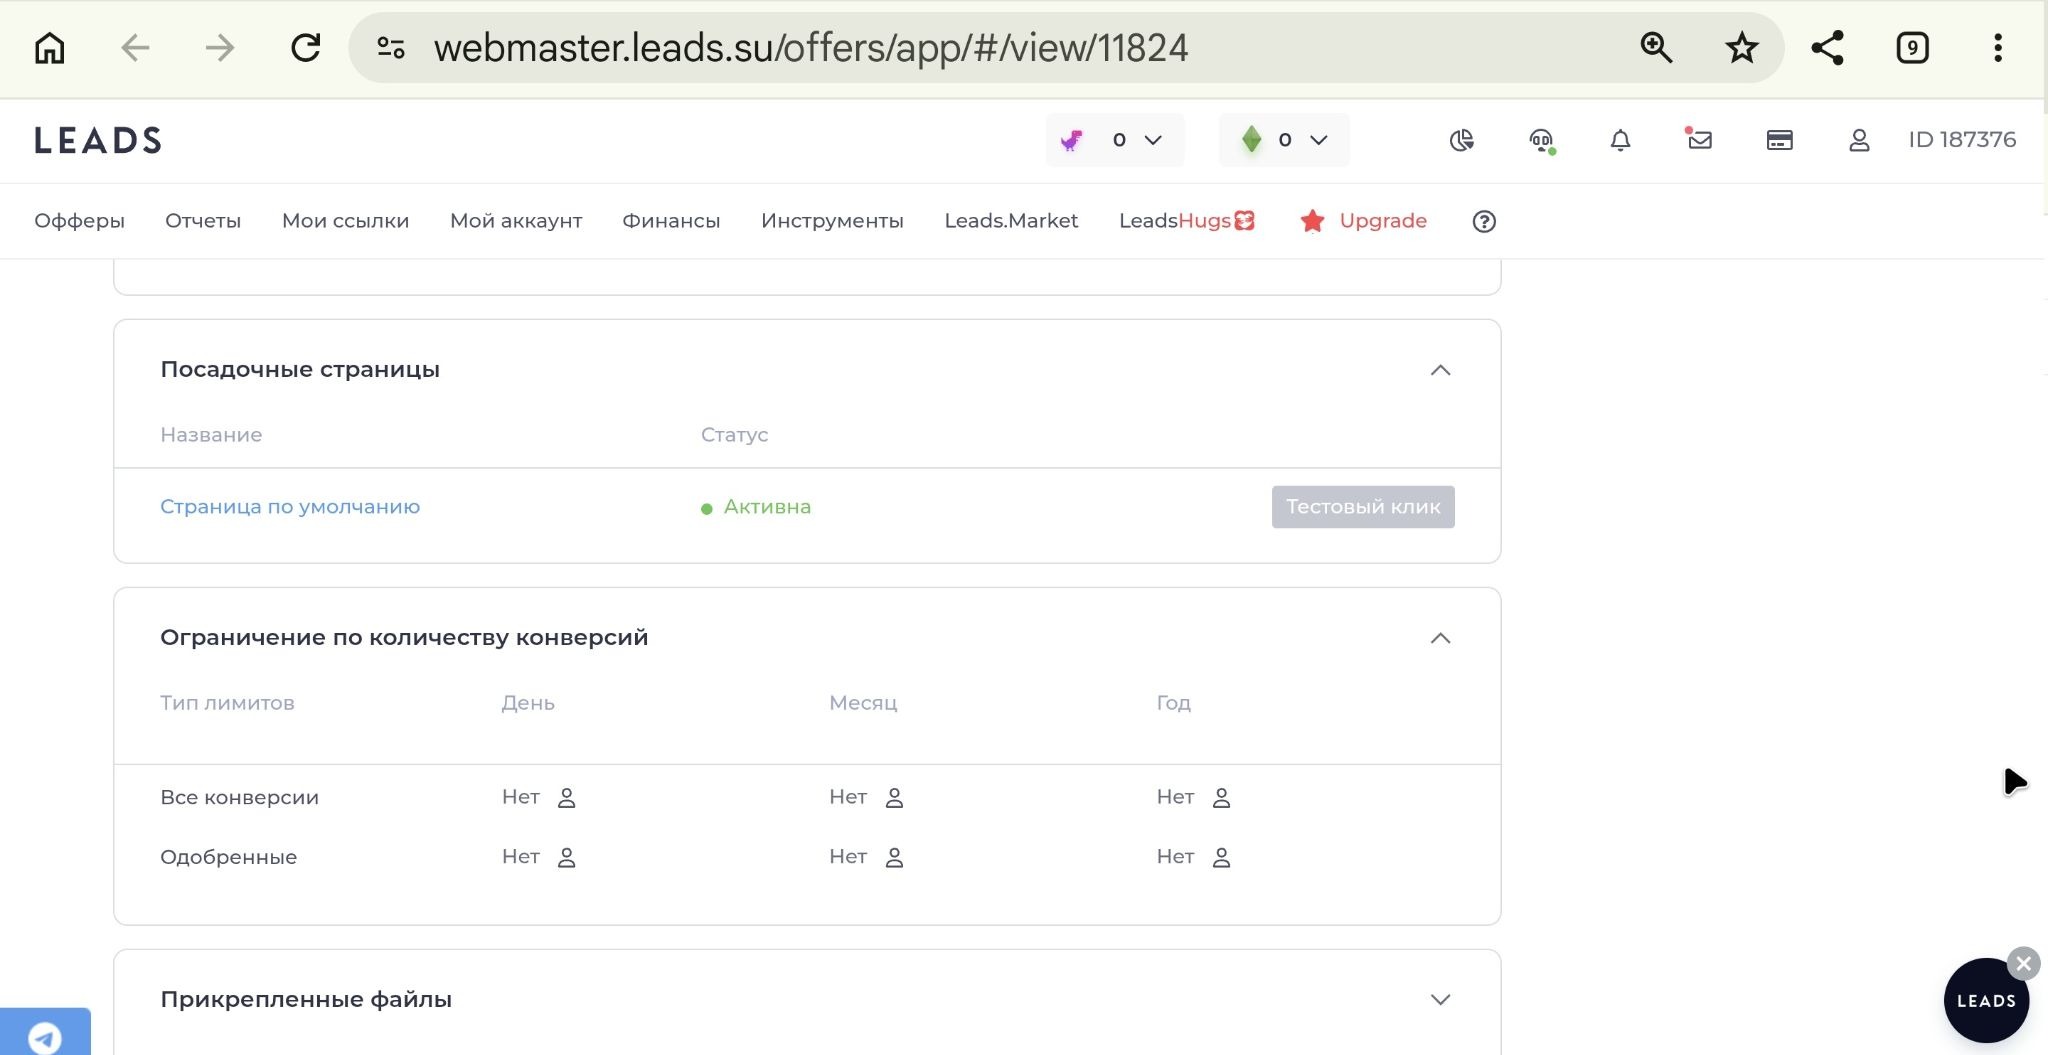Open the Финансы menu
2048x1055 pixels.
point(671,221)
